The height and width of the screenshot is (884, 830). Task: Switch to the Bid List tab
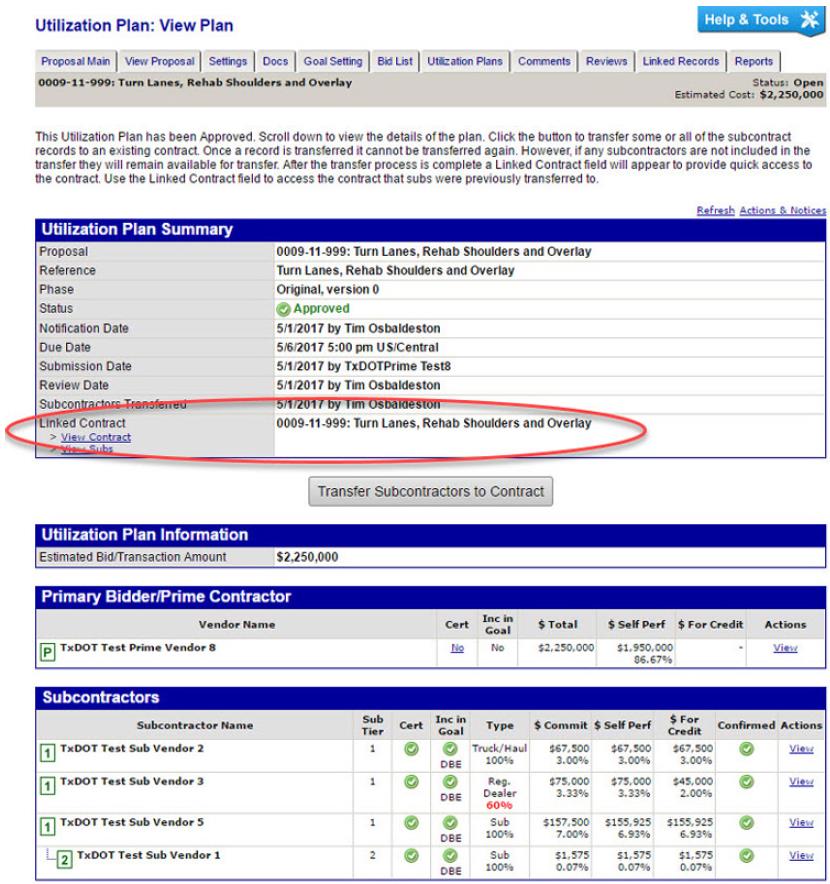click(x=395, y=62)
